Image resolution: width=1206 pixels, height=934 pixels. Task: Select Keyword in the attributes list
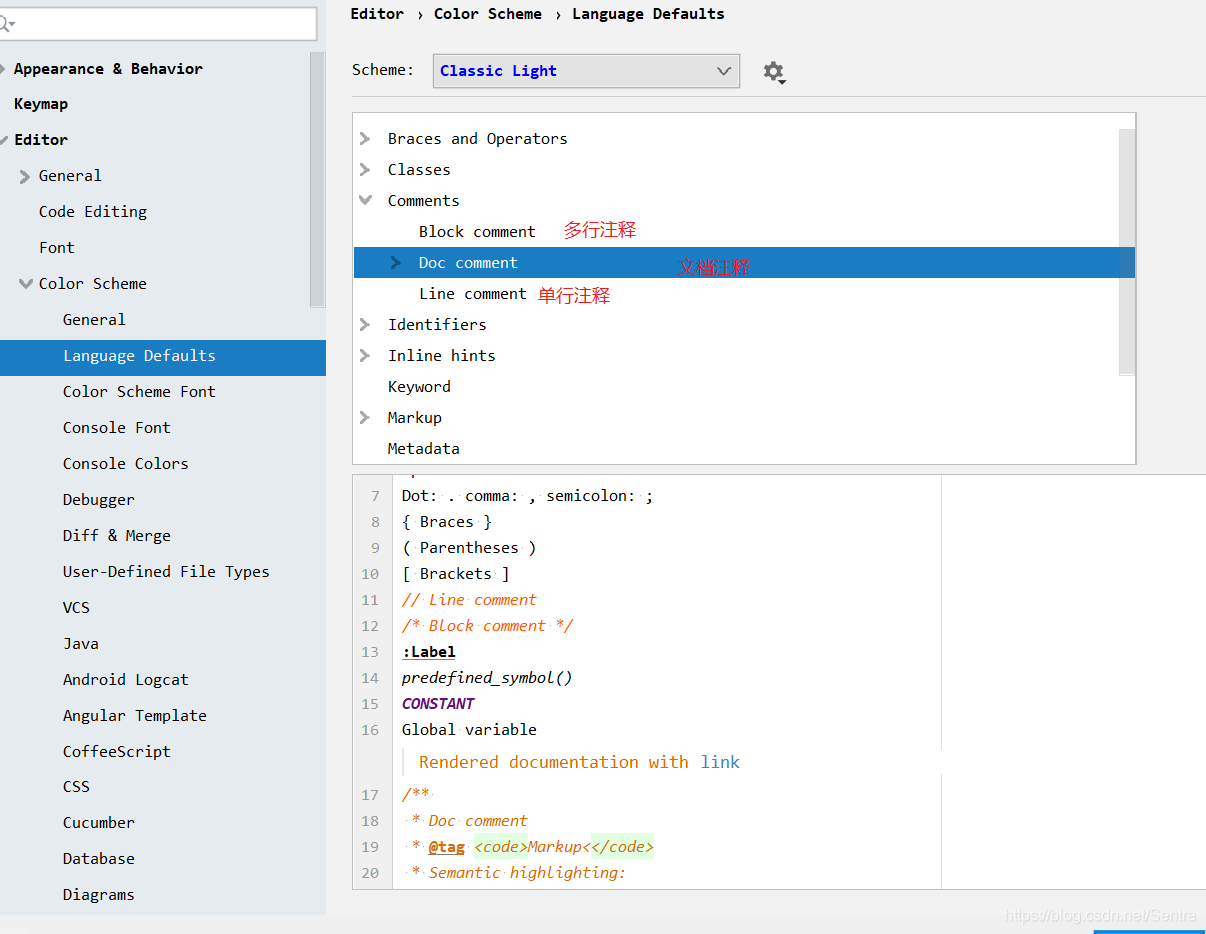(419, 386)
